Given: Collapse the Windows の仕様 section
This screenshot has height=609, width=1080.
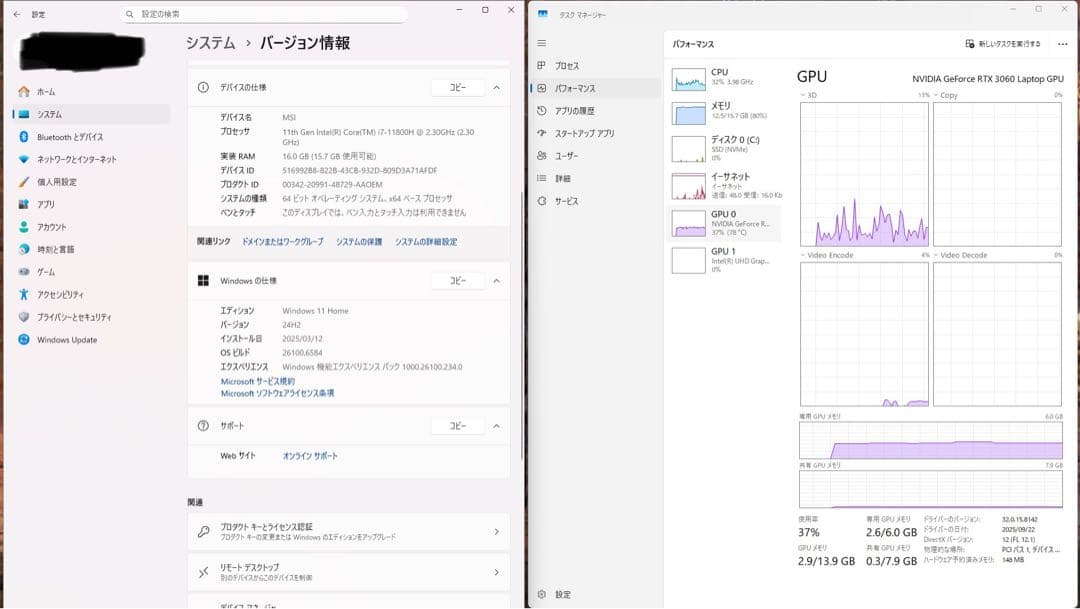Looking at the screenshot, I should click(x=498, y=280).
